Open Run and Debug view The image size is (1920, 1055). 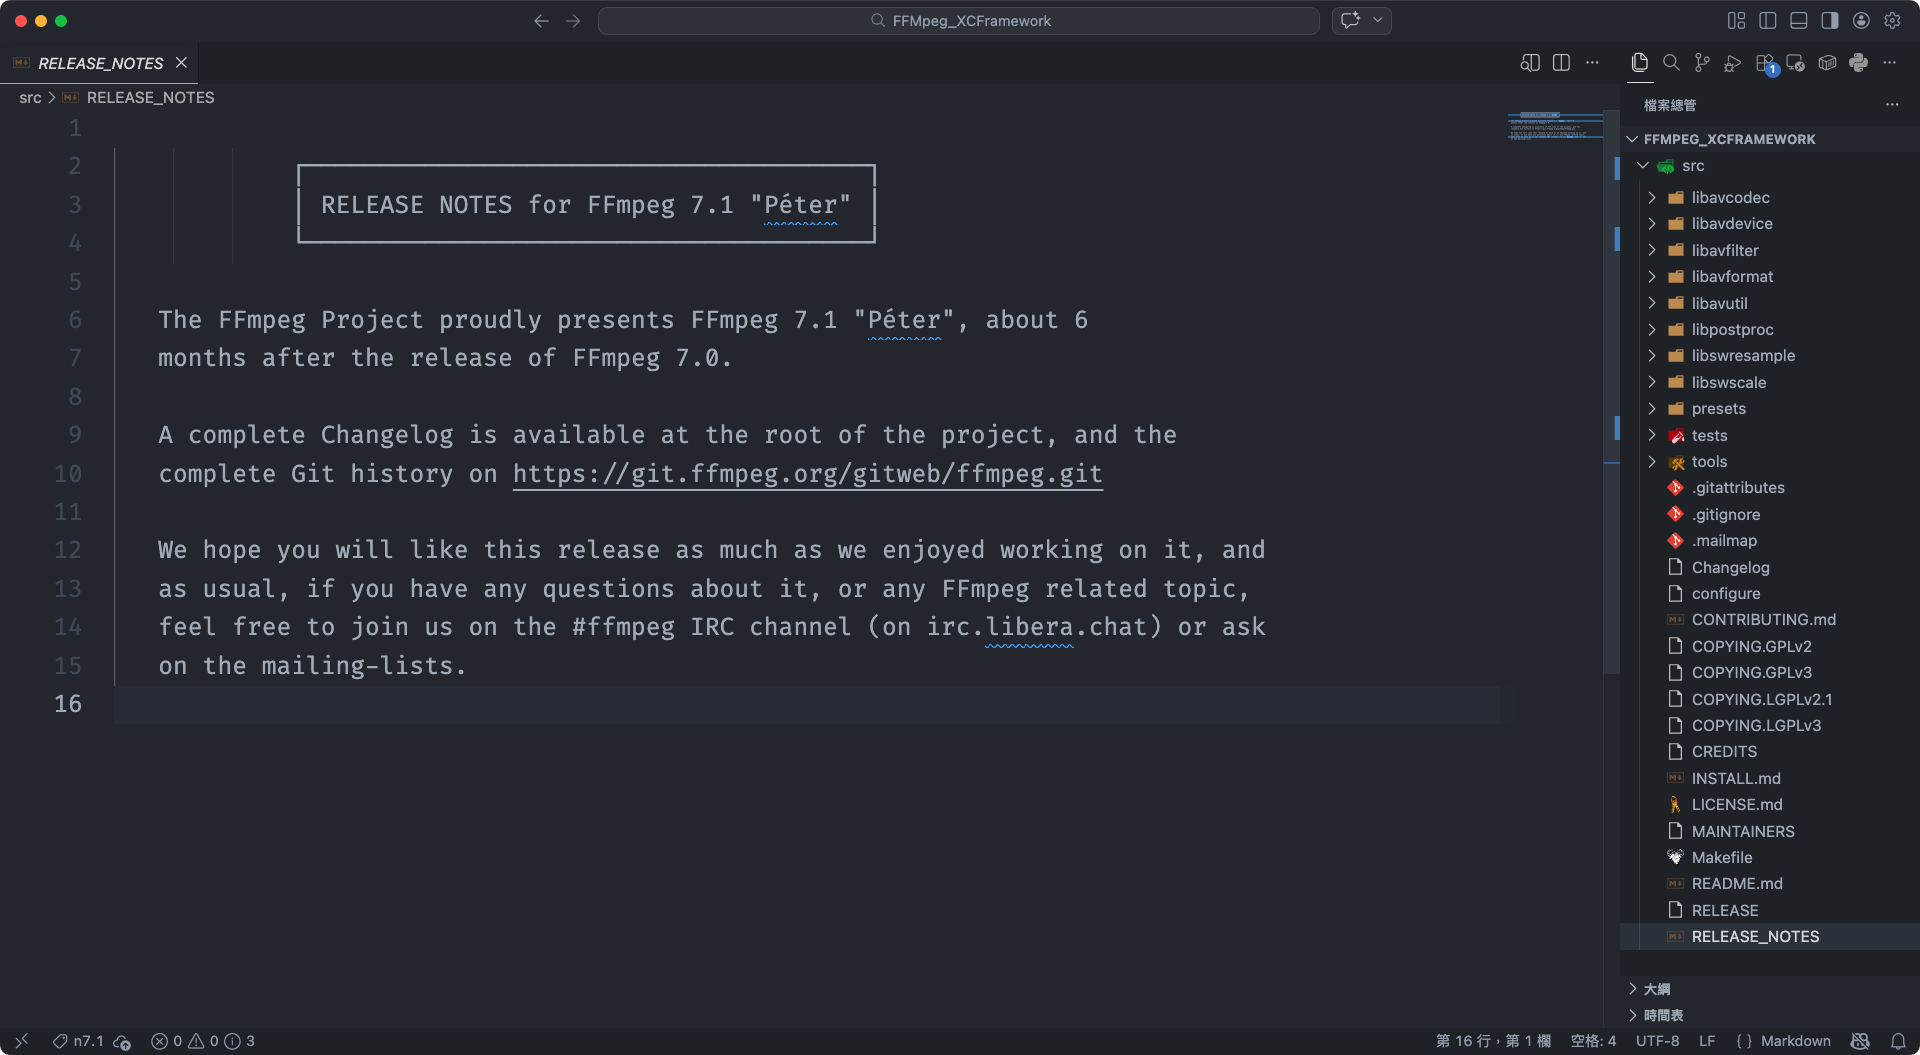coord(1733,63)
